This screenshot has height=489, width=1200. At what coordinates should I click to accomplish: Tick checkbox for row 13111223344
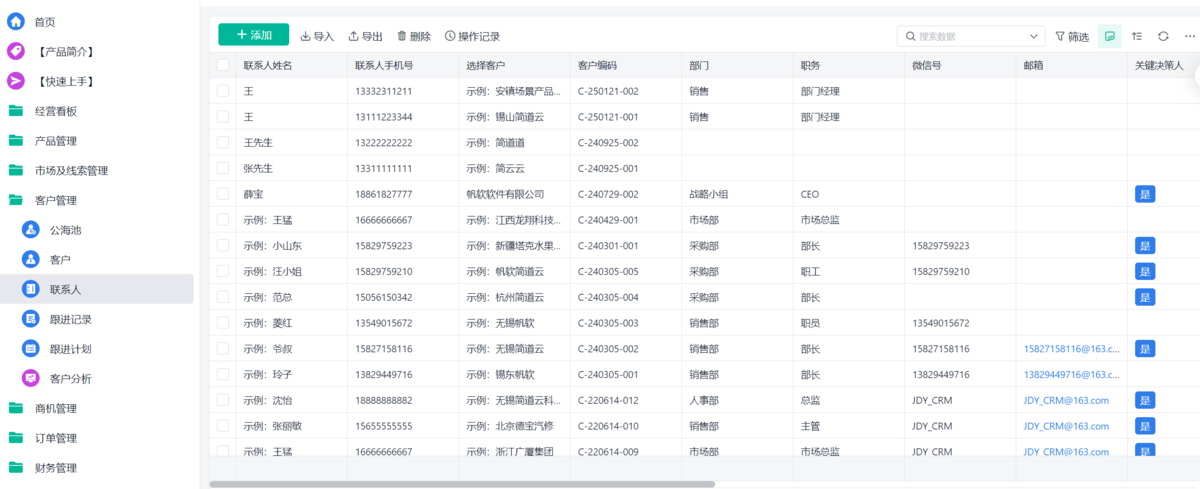(x=222, y=117)
